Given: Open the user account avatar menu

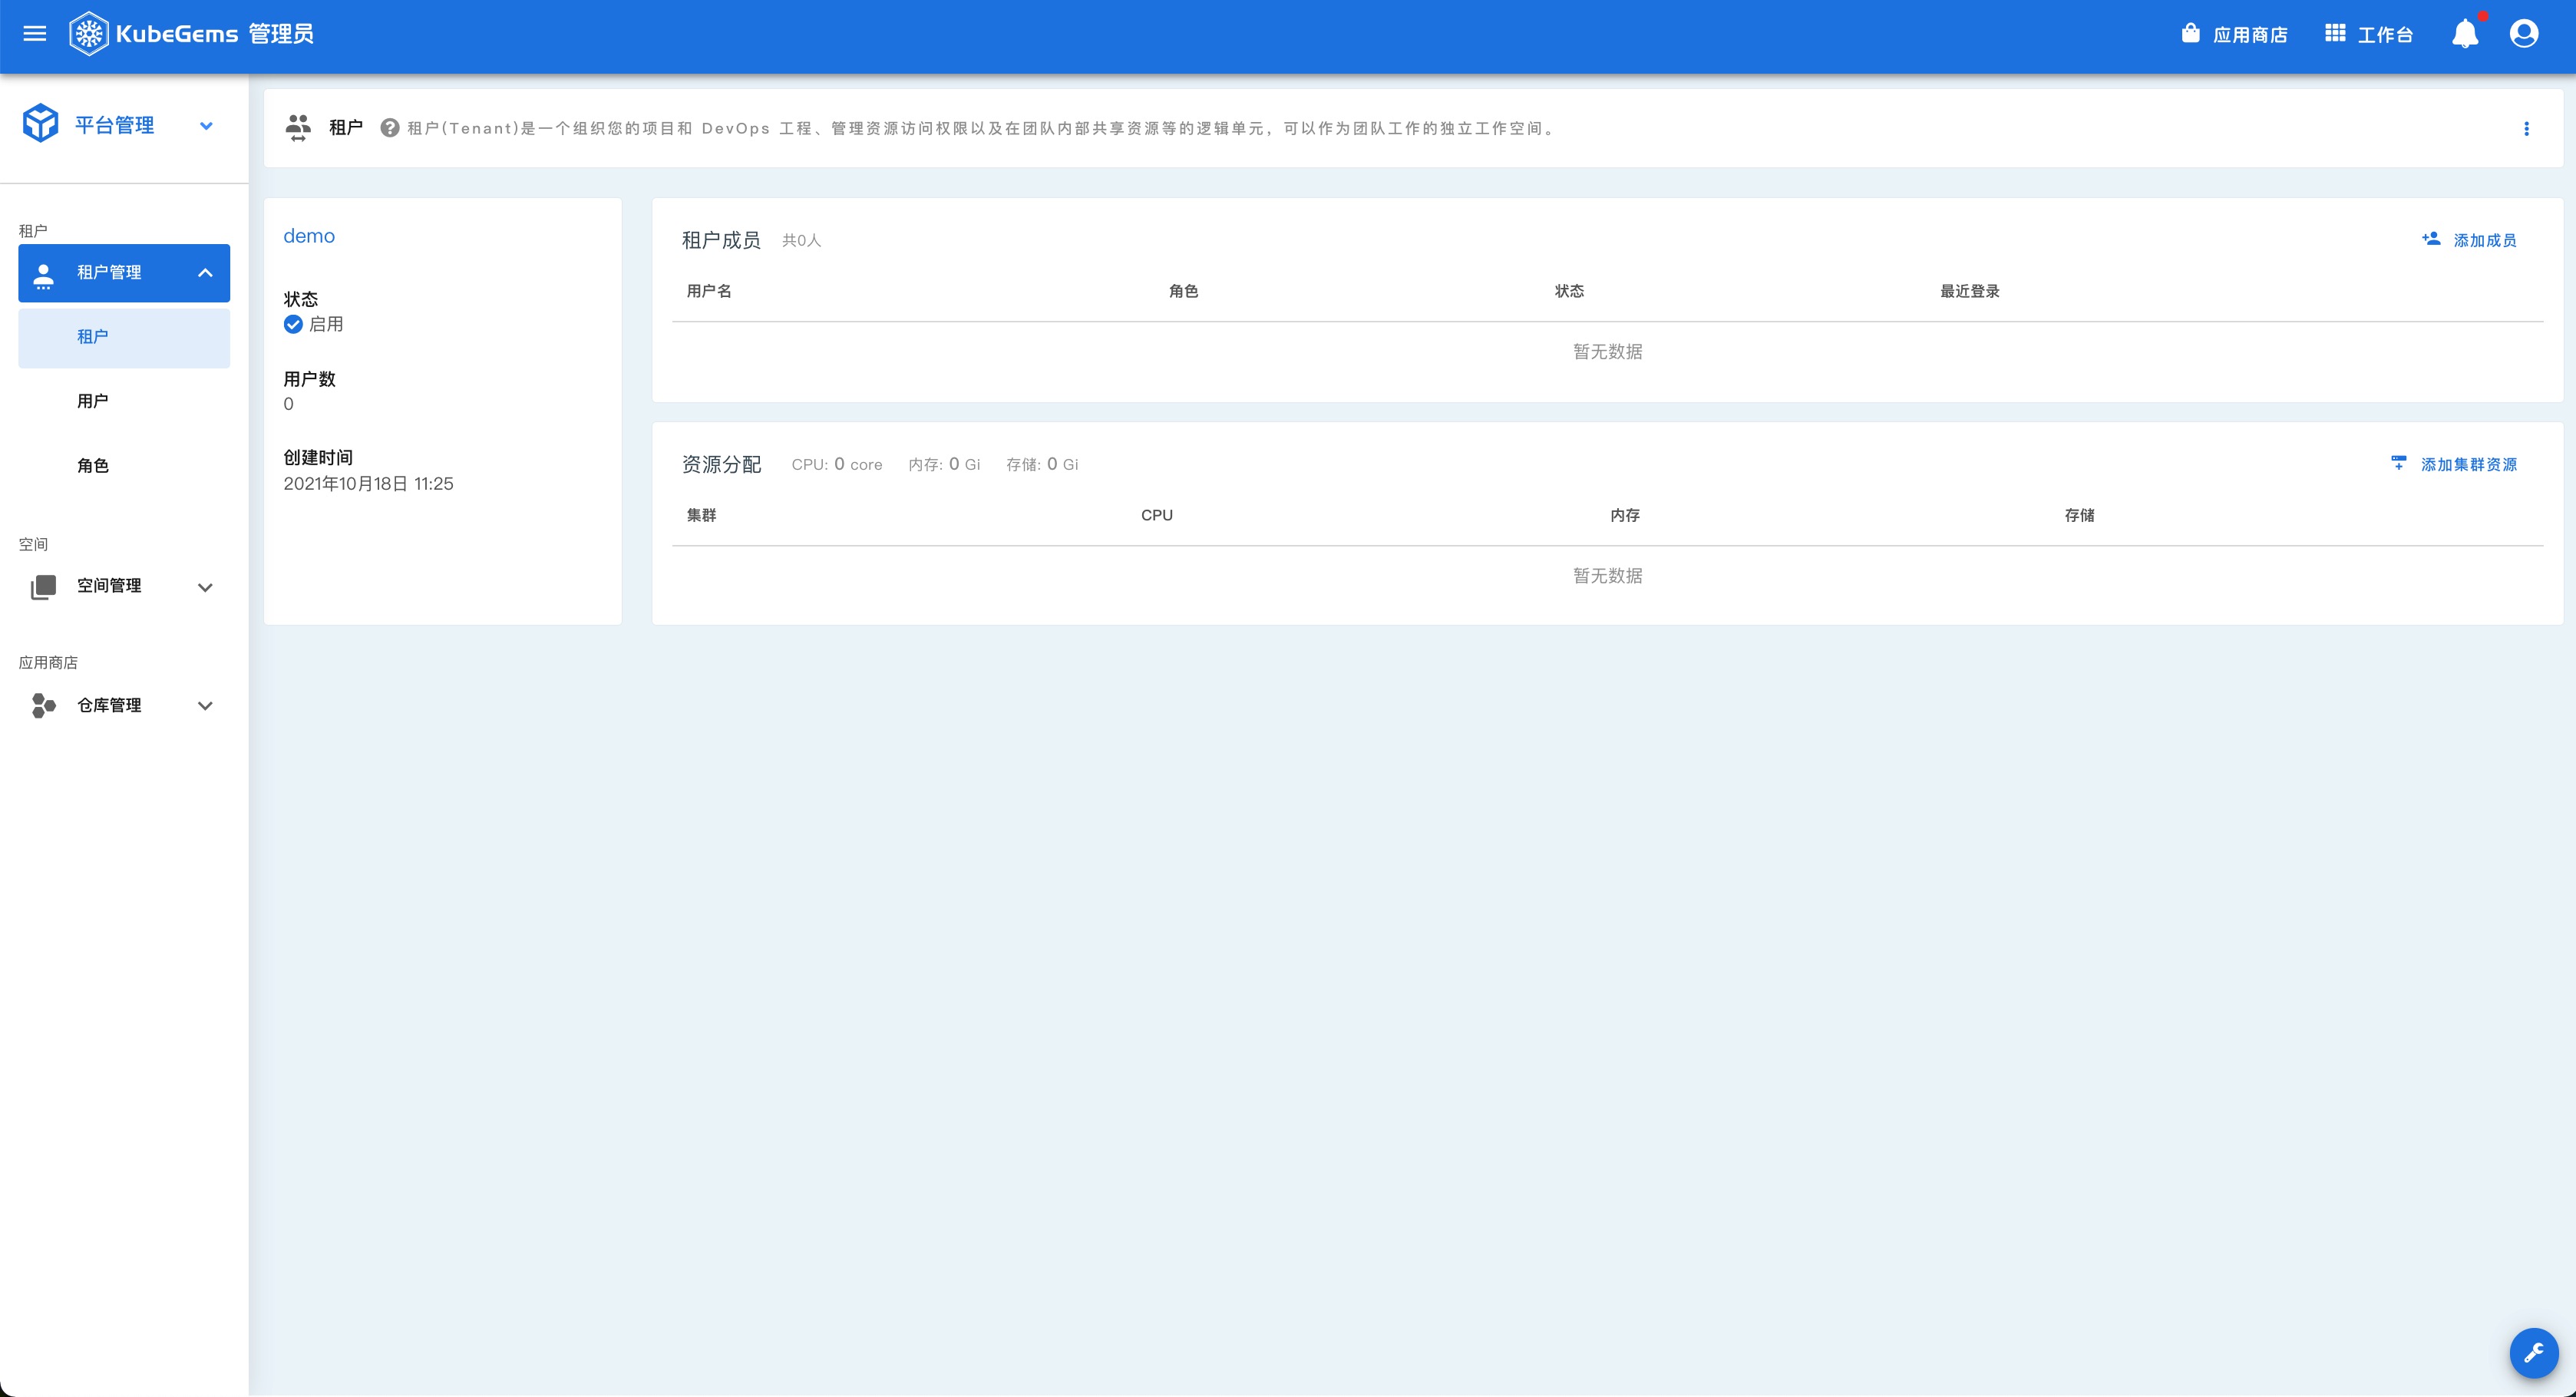Looking at the screenshot, I should (x=2524, y=34).
